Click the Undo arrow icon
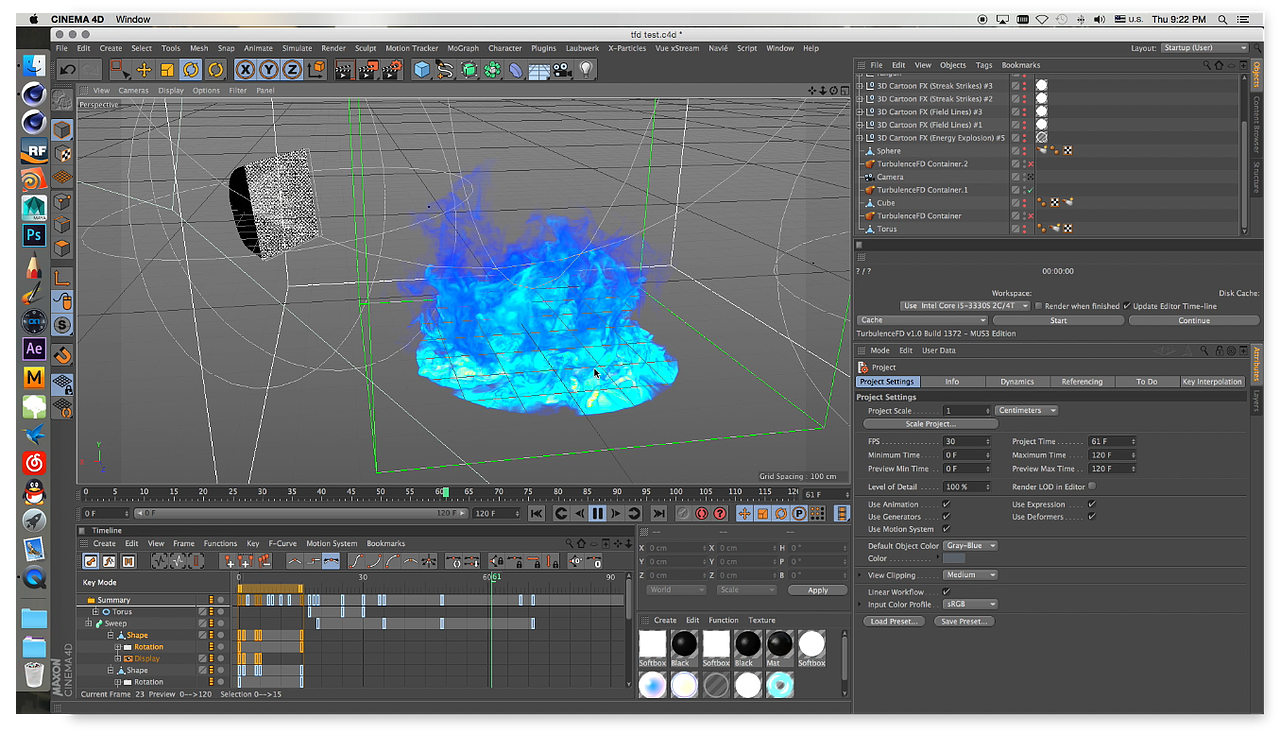 click(67, 69)
